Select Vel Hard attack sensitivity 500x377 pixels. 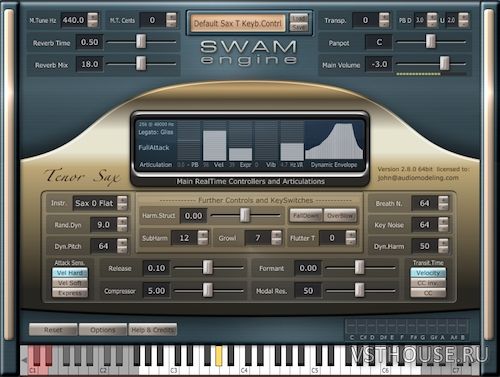click(x=70, y=273)
